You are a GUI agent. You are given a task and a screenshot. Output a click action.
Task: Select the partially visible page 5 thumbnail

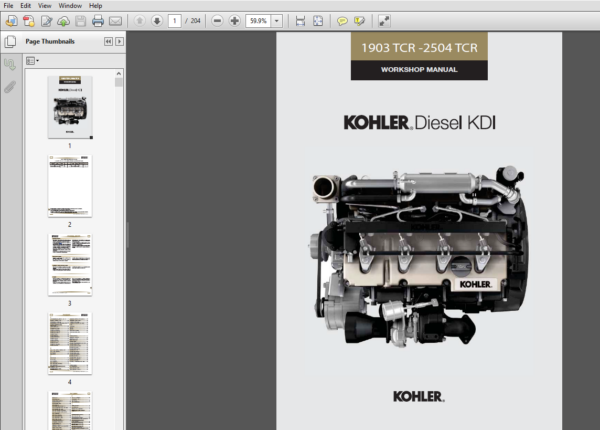(70, 410)
